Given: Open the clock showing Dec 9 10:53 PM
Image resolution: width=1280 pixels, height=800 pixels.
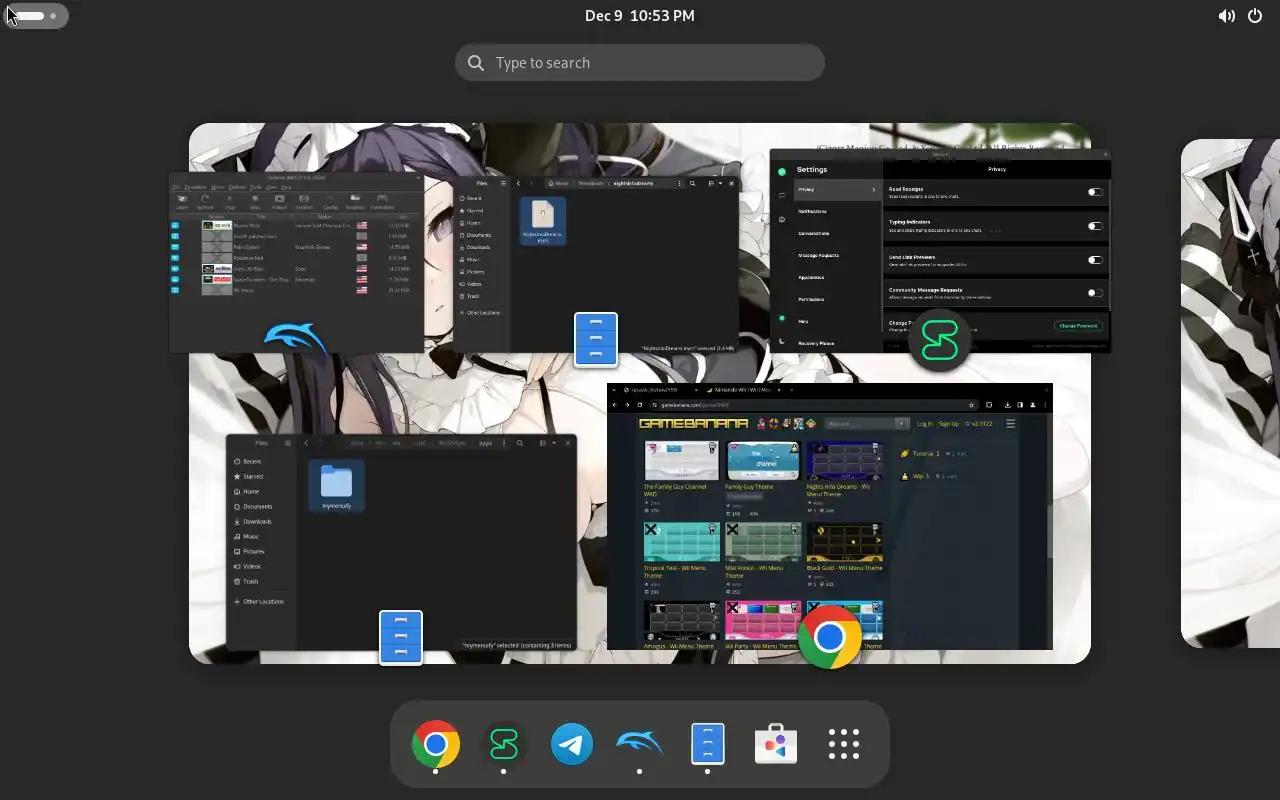Looking at the screenshot, I should [640, 16].
